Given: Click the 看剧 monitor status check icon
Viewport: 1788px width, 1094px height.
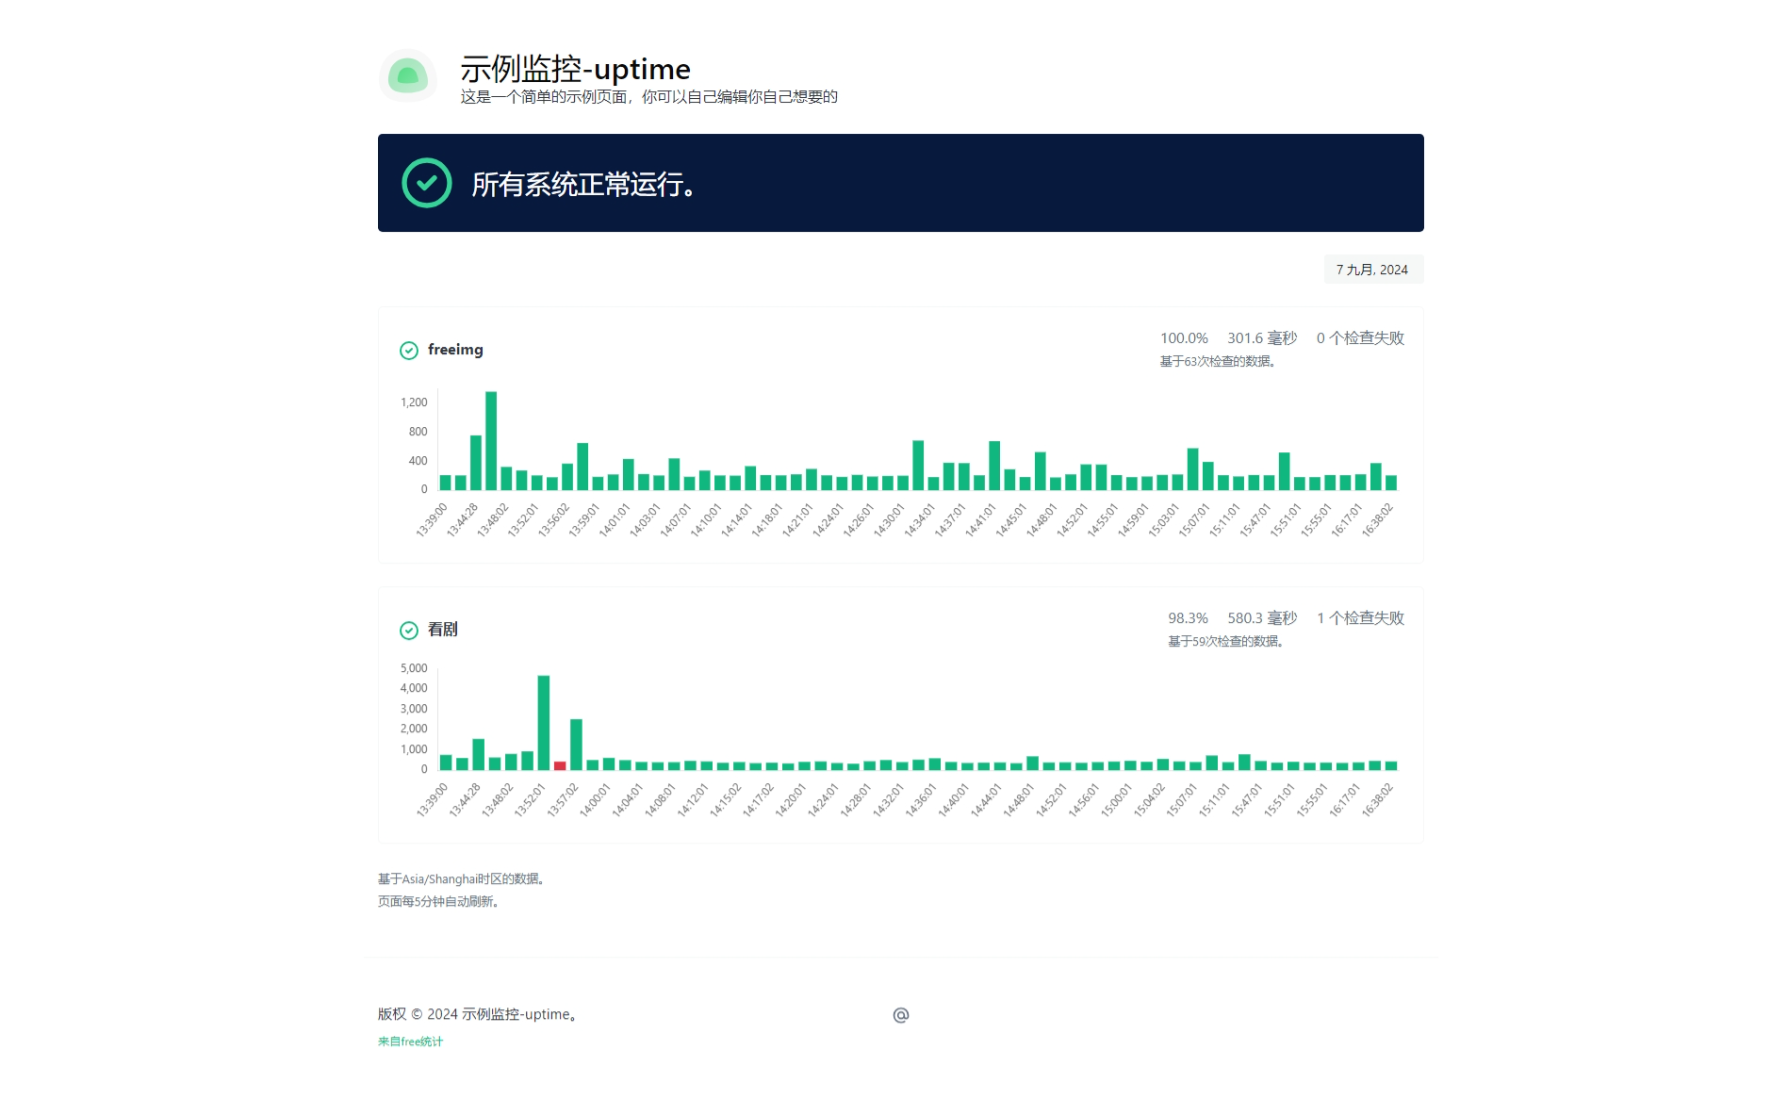Looking at the screenshot, I should click(x=408, y=630).
